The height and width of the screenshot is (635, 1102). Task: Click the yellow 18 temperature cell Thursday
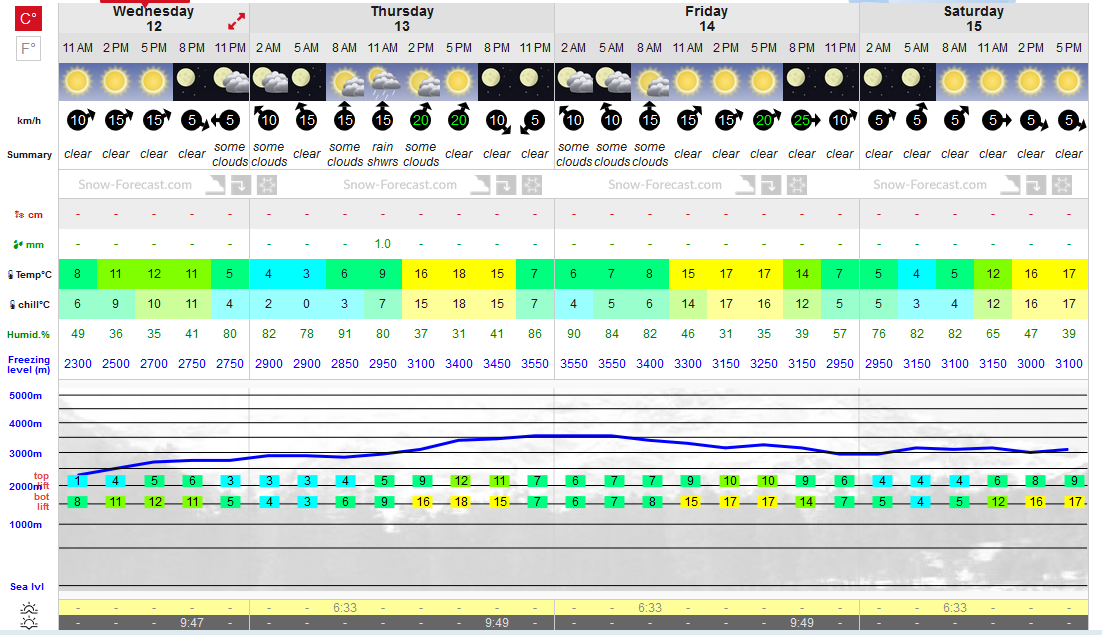point(459,274)
